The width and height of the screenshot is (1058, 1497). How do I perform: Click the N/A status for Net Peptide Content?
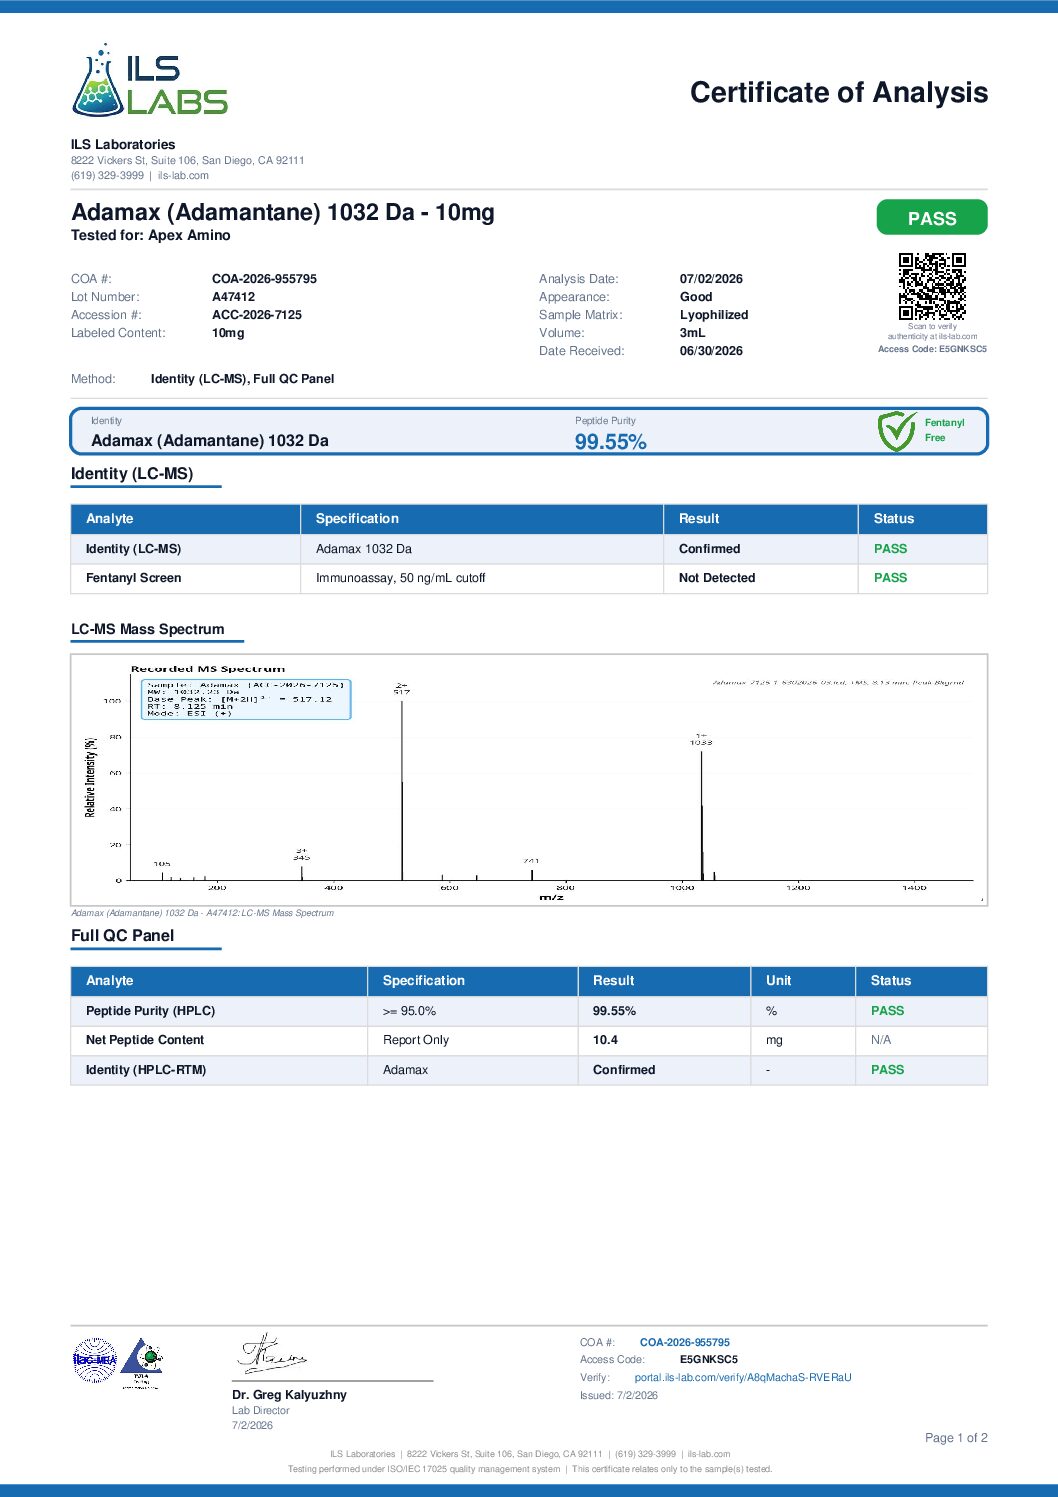(881, 1040)
